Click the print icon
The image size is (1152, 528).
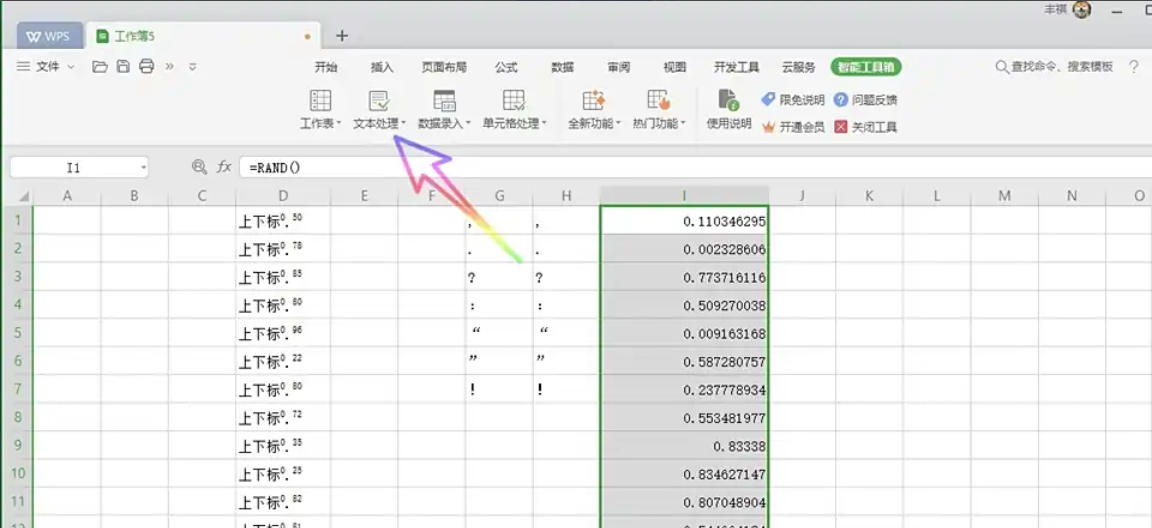click(x=147, y=66)
